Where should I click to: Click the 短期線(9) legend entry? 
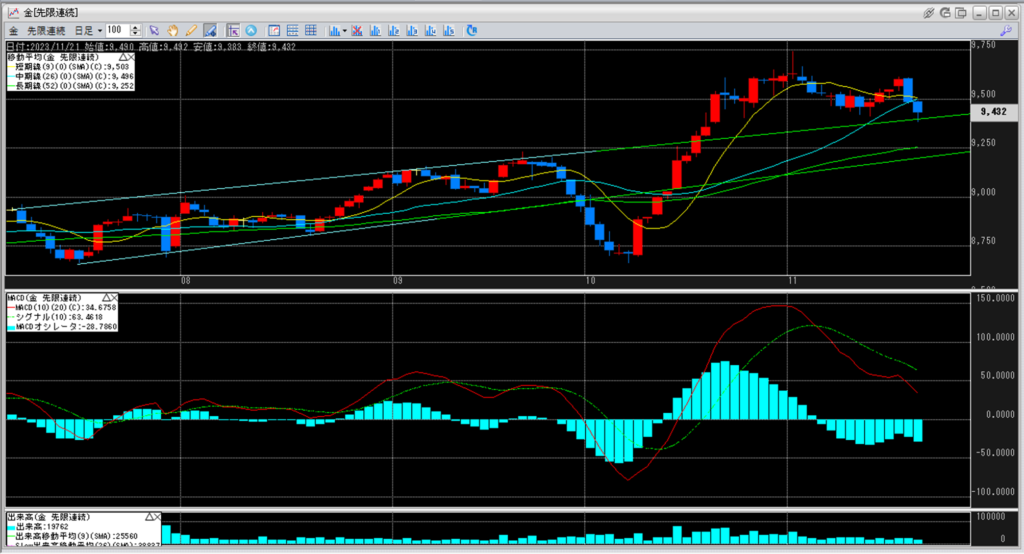pos(69,67)
